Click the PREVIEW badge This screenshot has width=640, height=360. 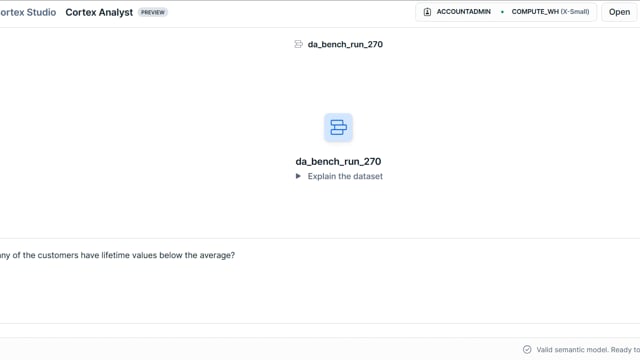coord(153,12)
